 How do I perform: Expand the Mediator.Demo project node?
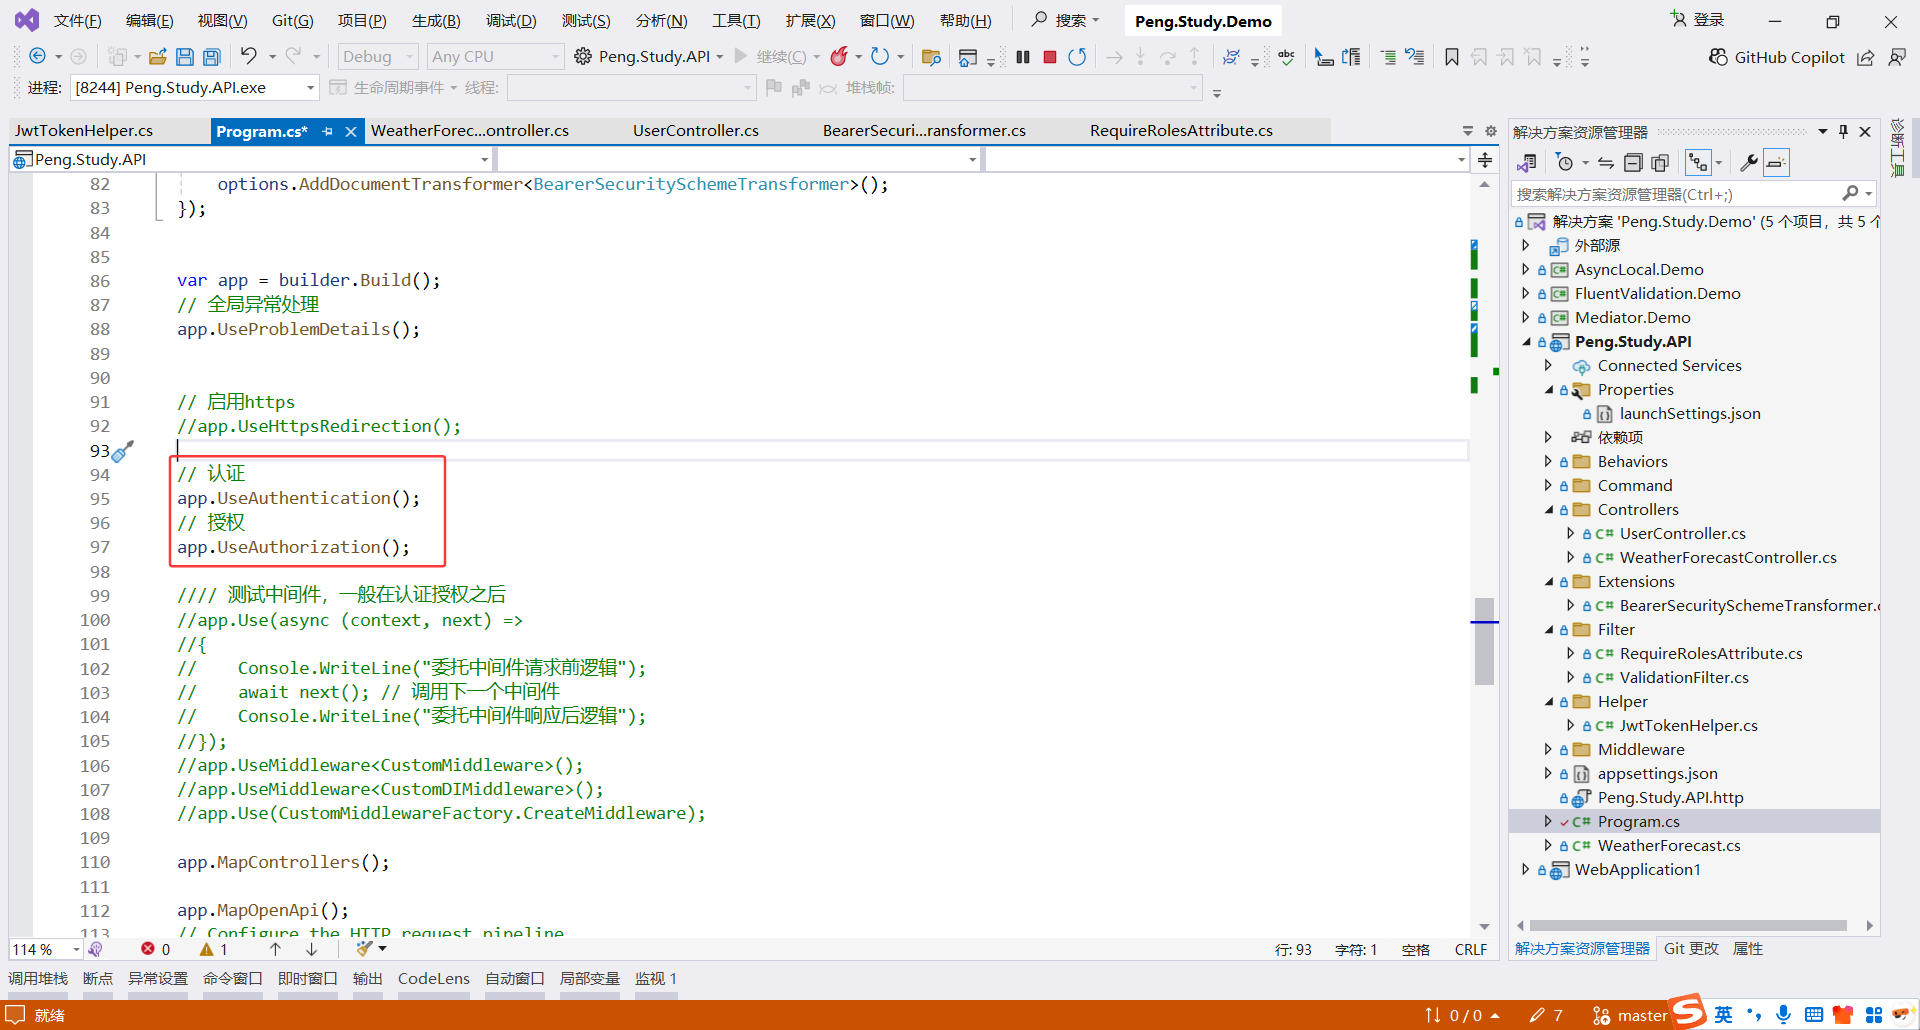click(x=1525, y=317)
